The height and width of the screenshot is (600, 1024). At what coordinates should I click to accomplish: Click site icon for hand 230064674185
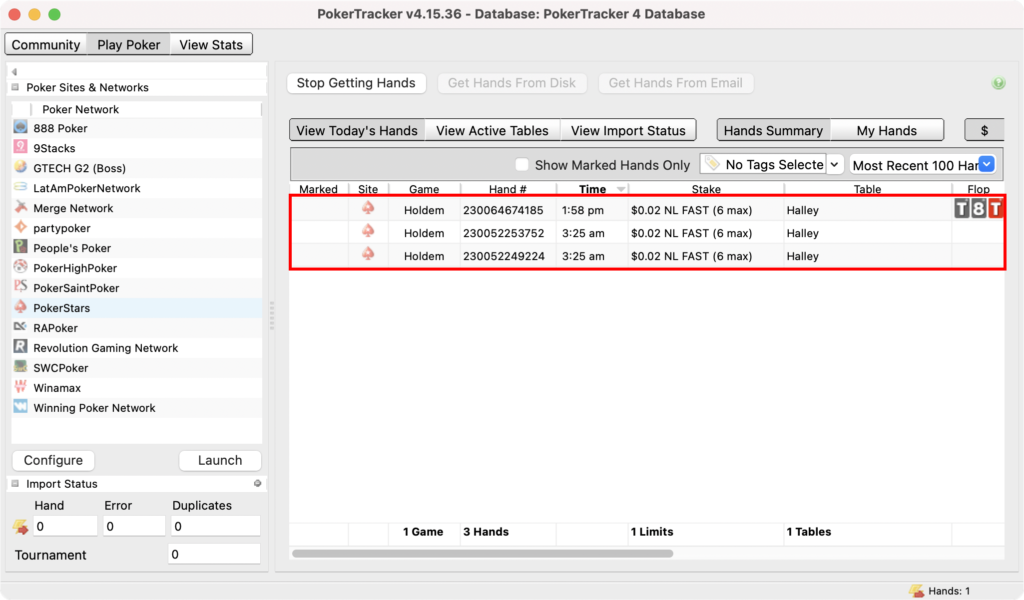(x=368, y=209)
